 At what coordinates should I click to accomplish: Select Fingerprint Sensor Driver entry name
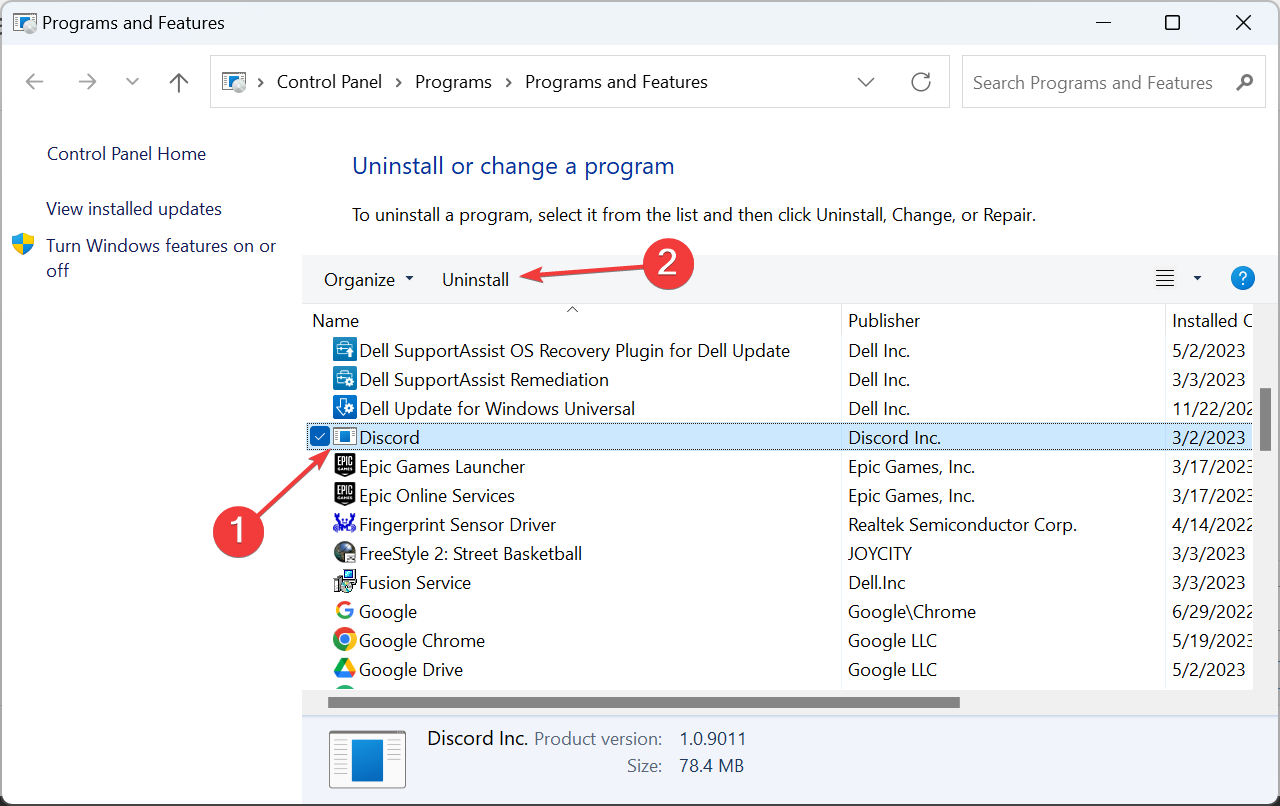(457, 524)
